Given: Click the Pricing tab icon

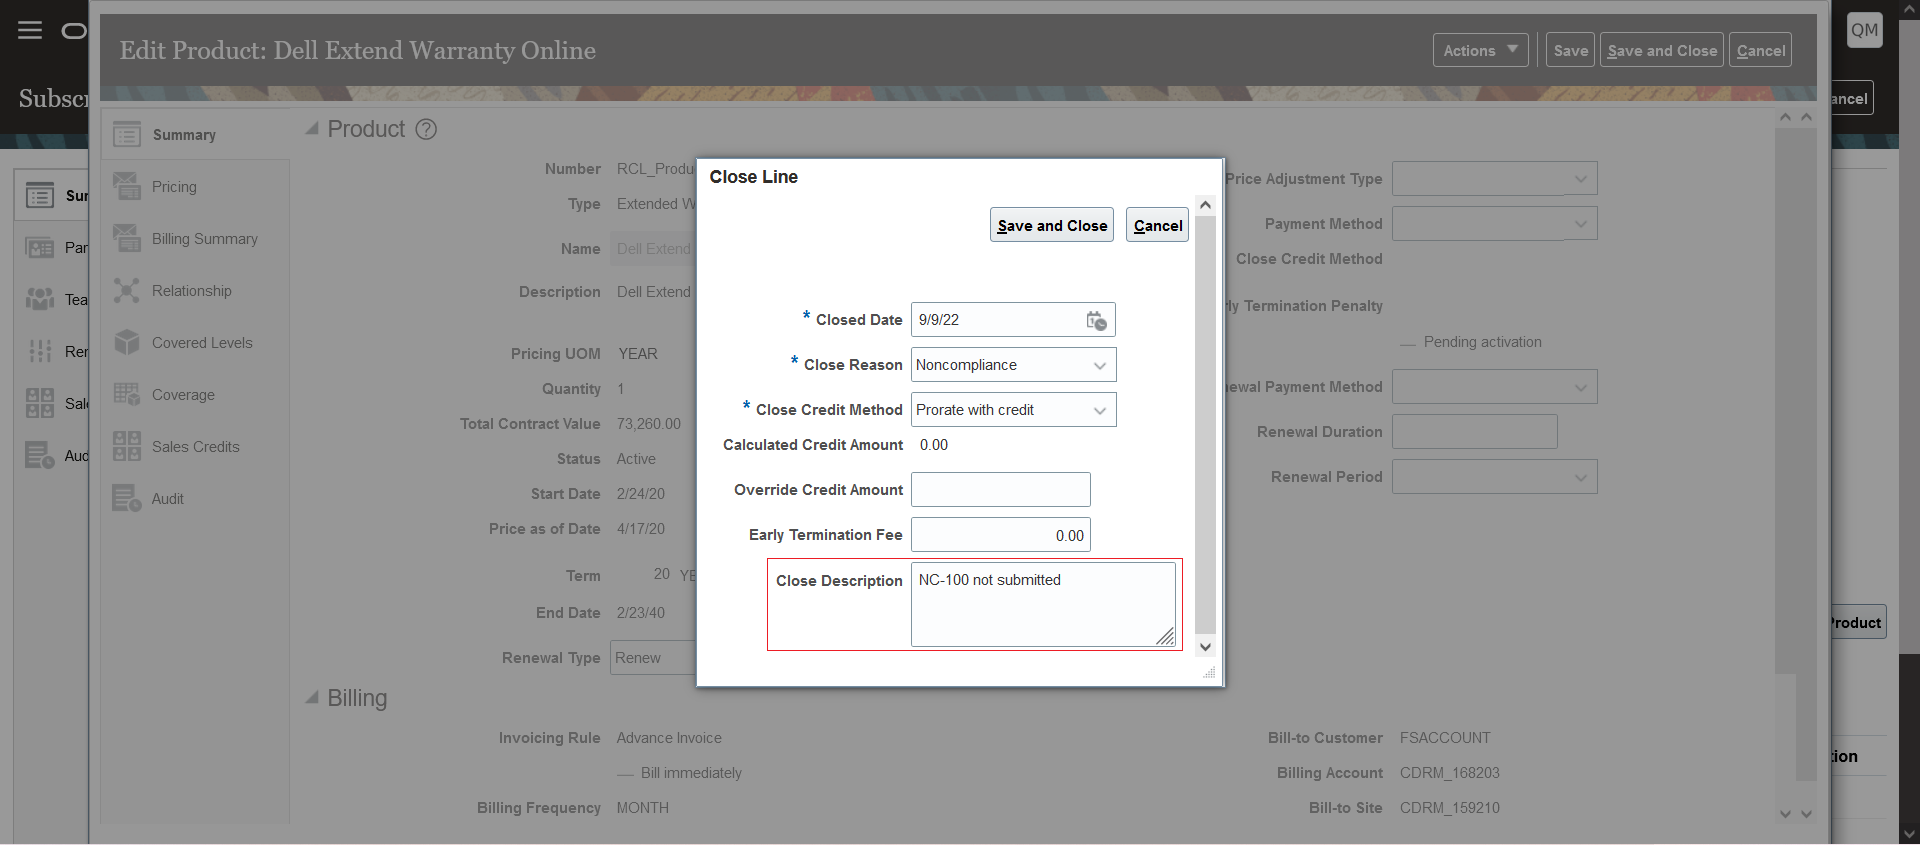Looking at the screenshot, I should point(127,186).
